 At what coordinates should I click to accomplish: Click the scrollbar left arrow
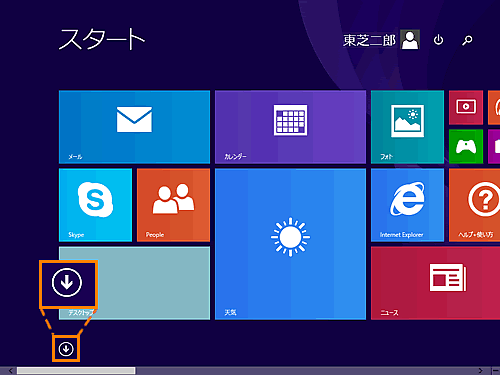(x=11, y=371)
